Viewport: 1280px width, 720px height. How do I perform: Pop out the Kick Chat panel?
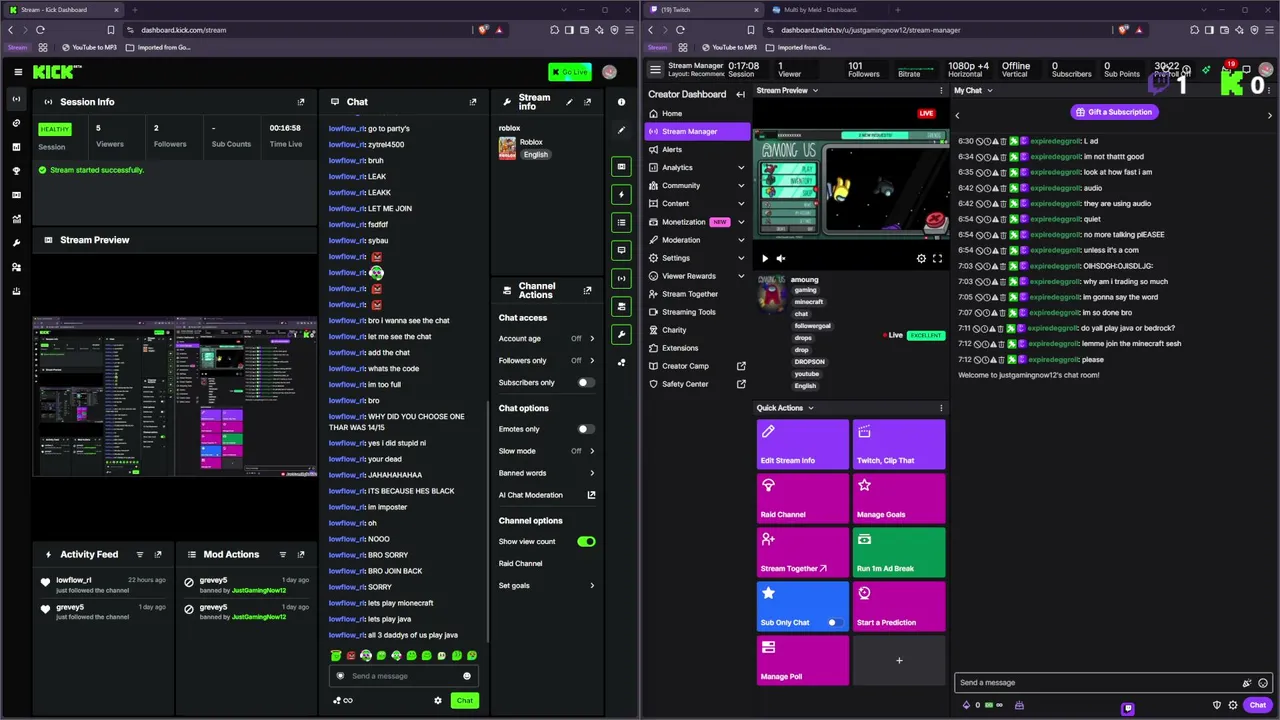click(x=473, y=102)
